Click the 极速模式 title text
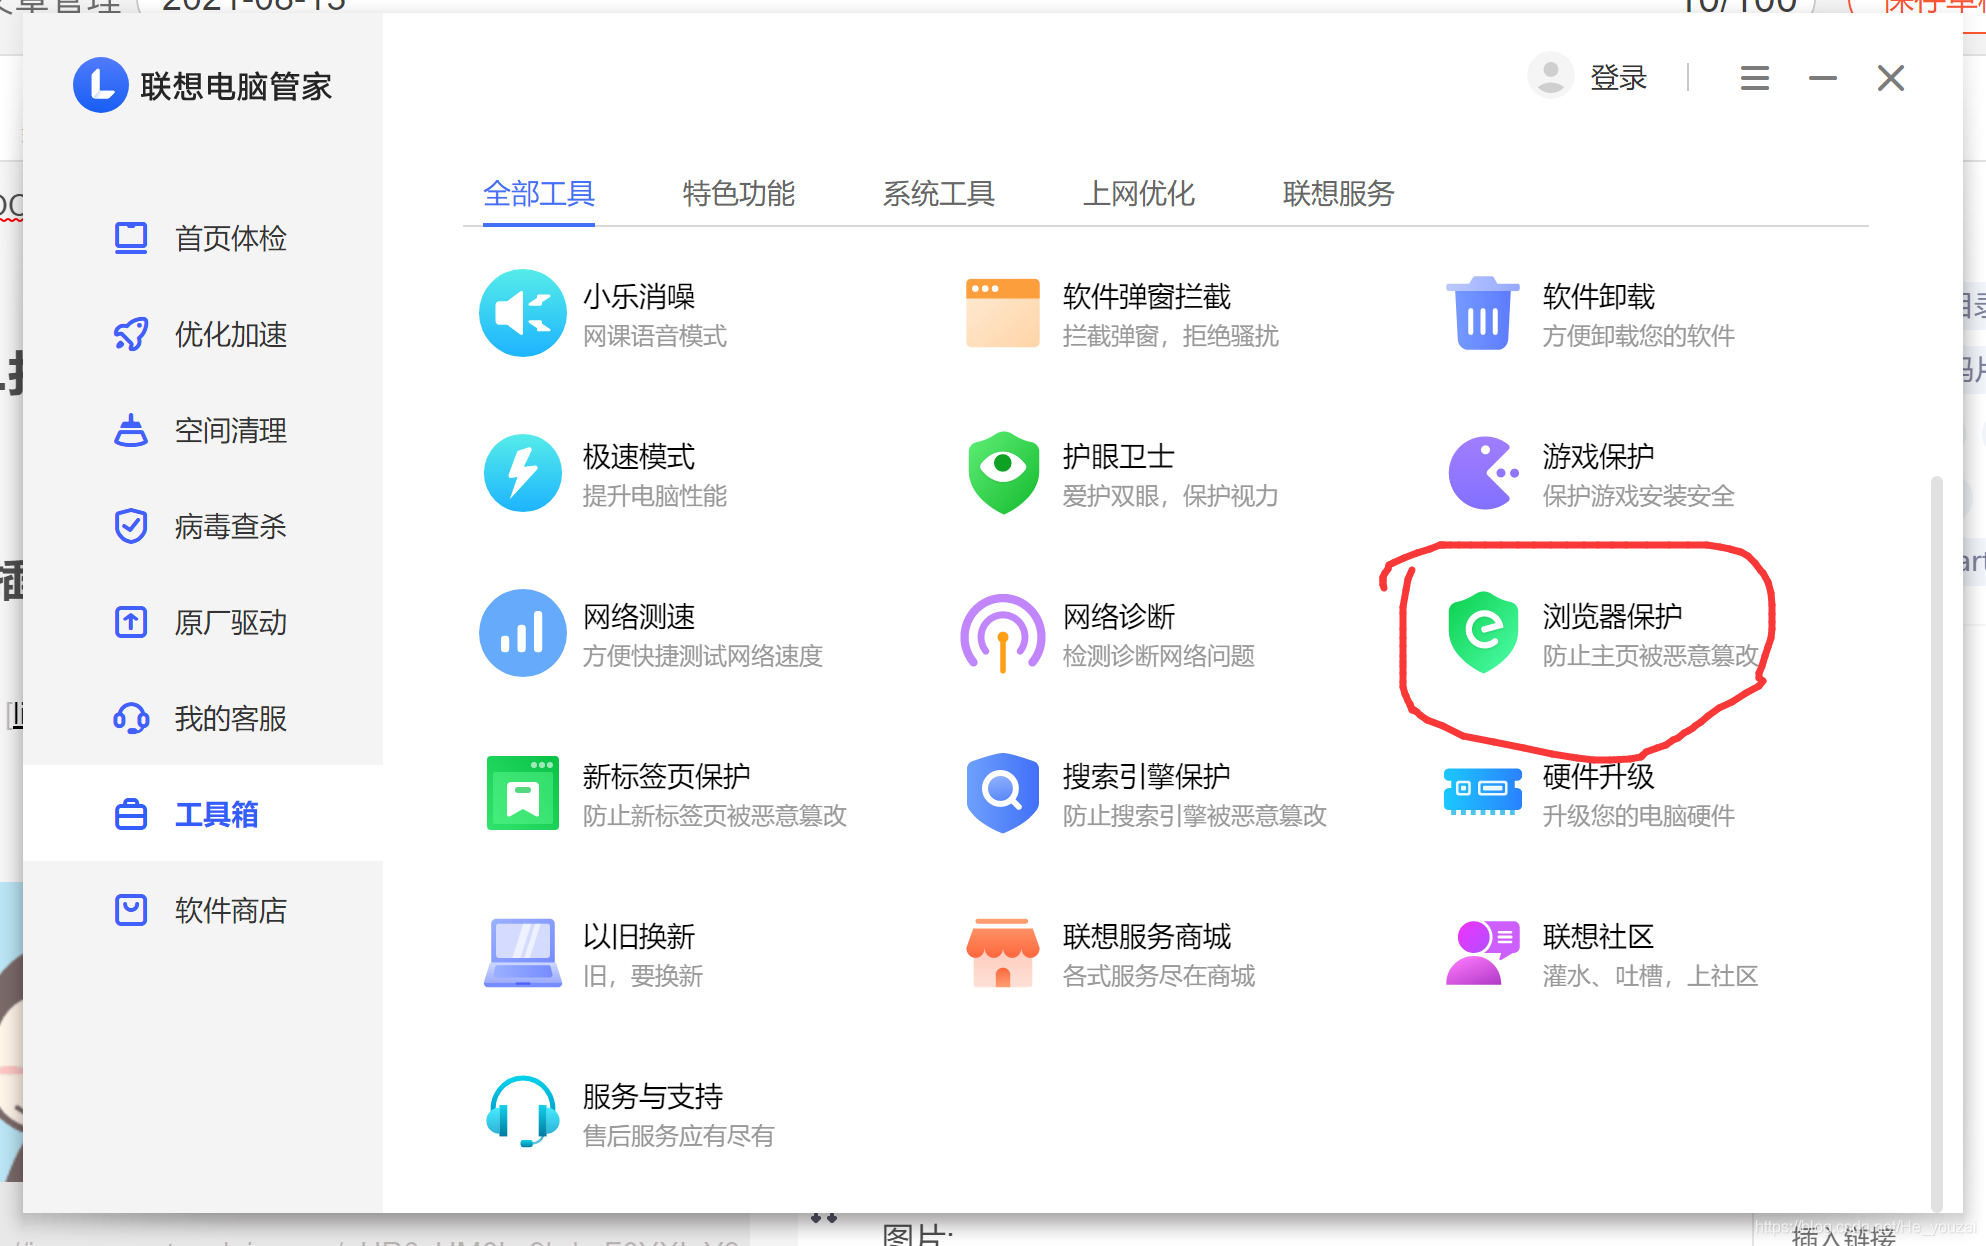Screen dimensions: 1986x1246 coord(639,457)
